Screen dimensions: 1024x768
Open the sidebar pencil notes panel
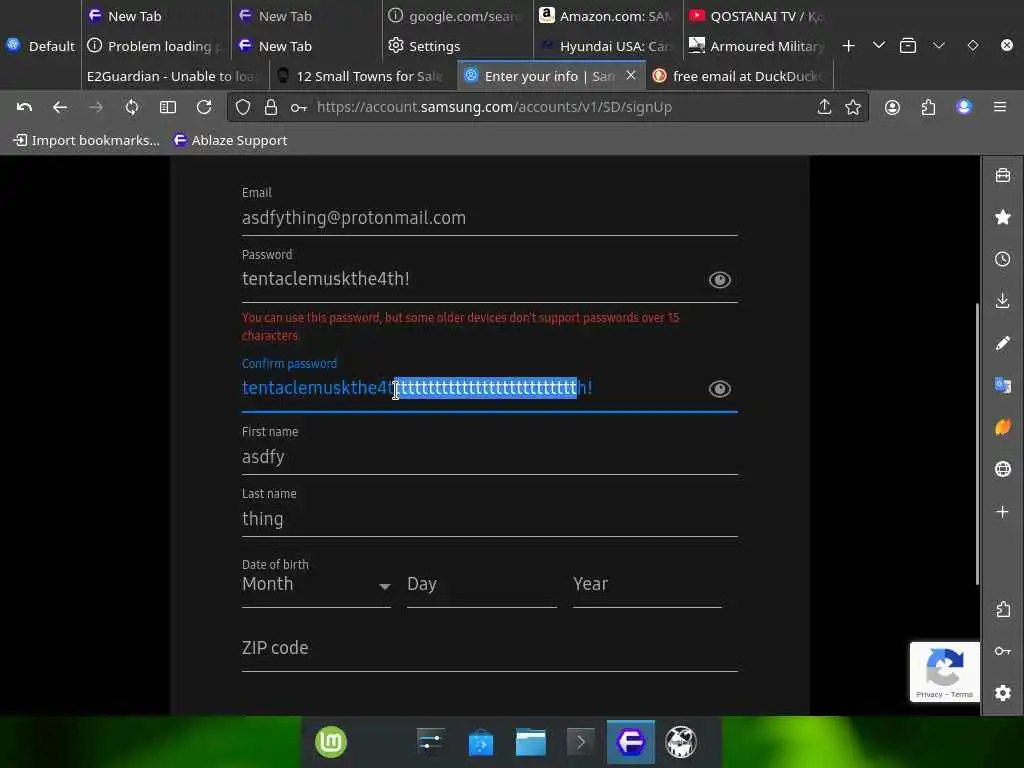click(x=1003, y=343)
